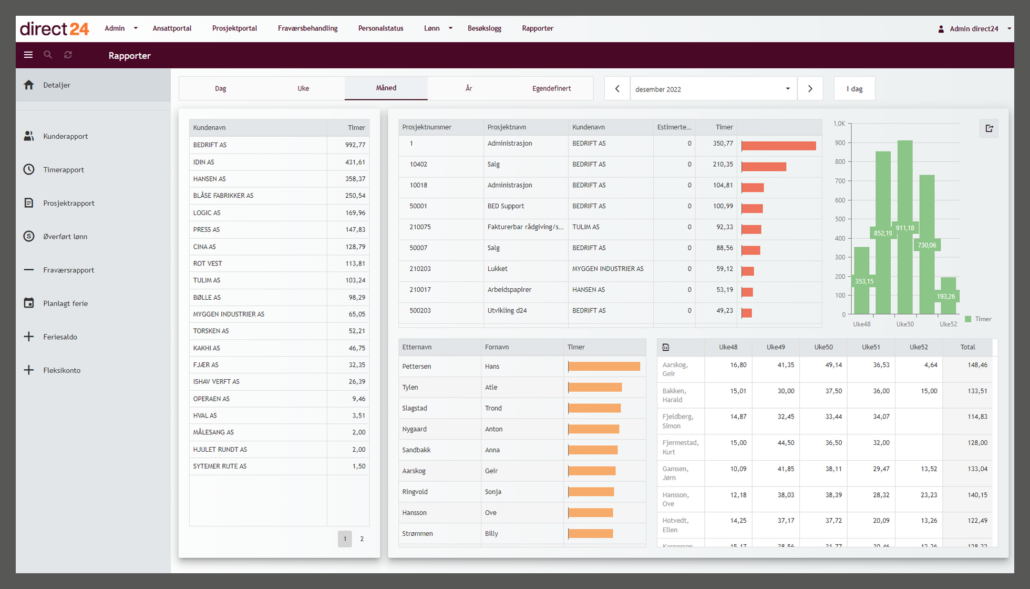Expand the Admin menu dropdown arrow
Screen dimensions: 1030x589
coord(135,28)
